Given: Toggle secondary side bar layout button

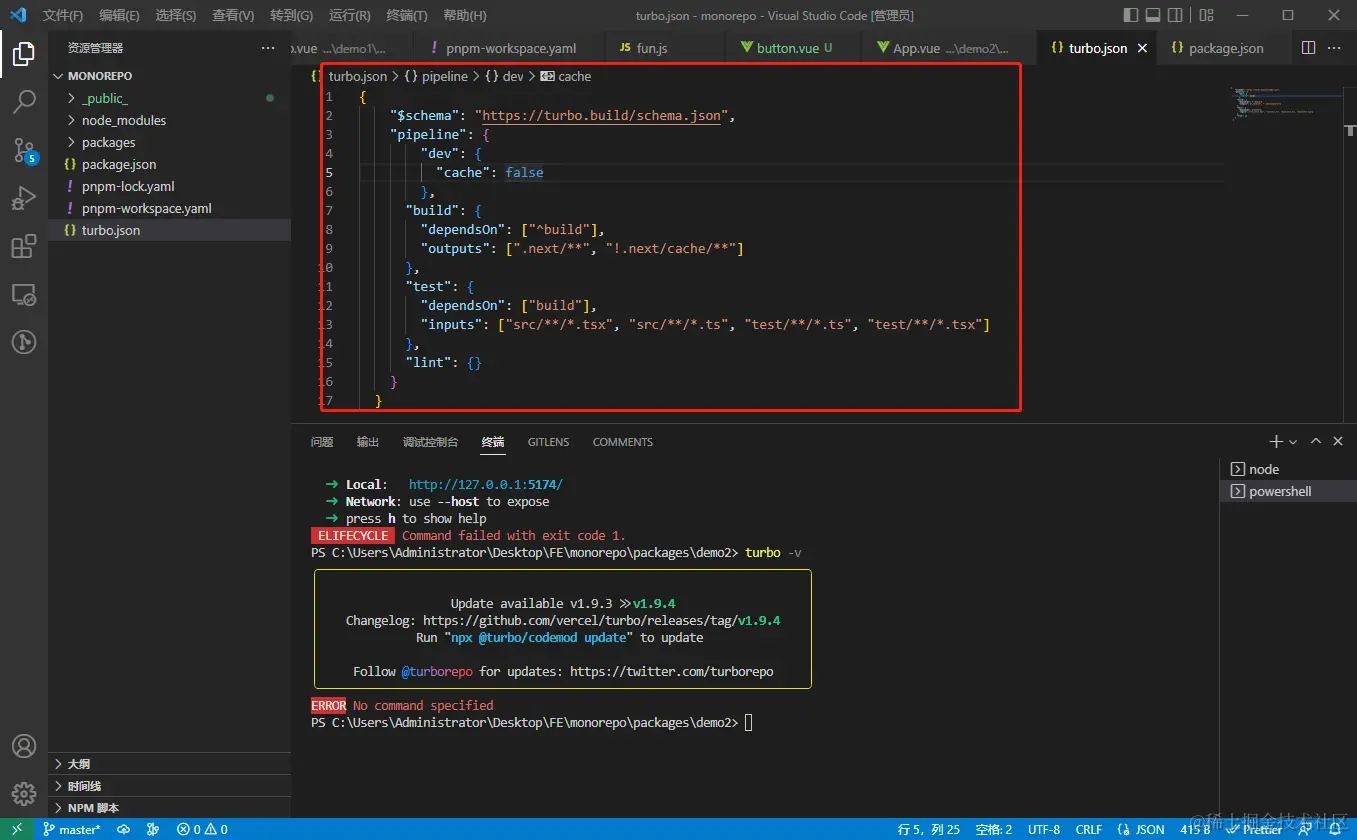Looking at the screenshot, I should coord(1176,15).
